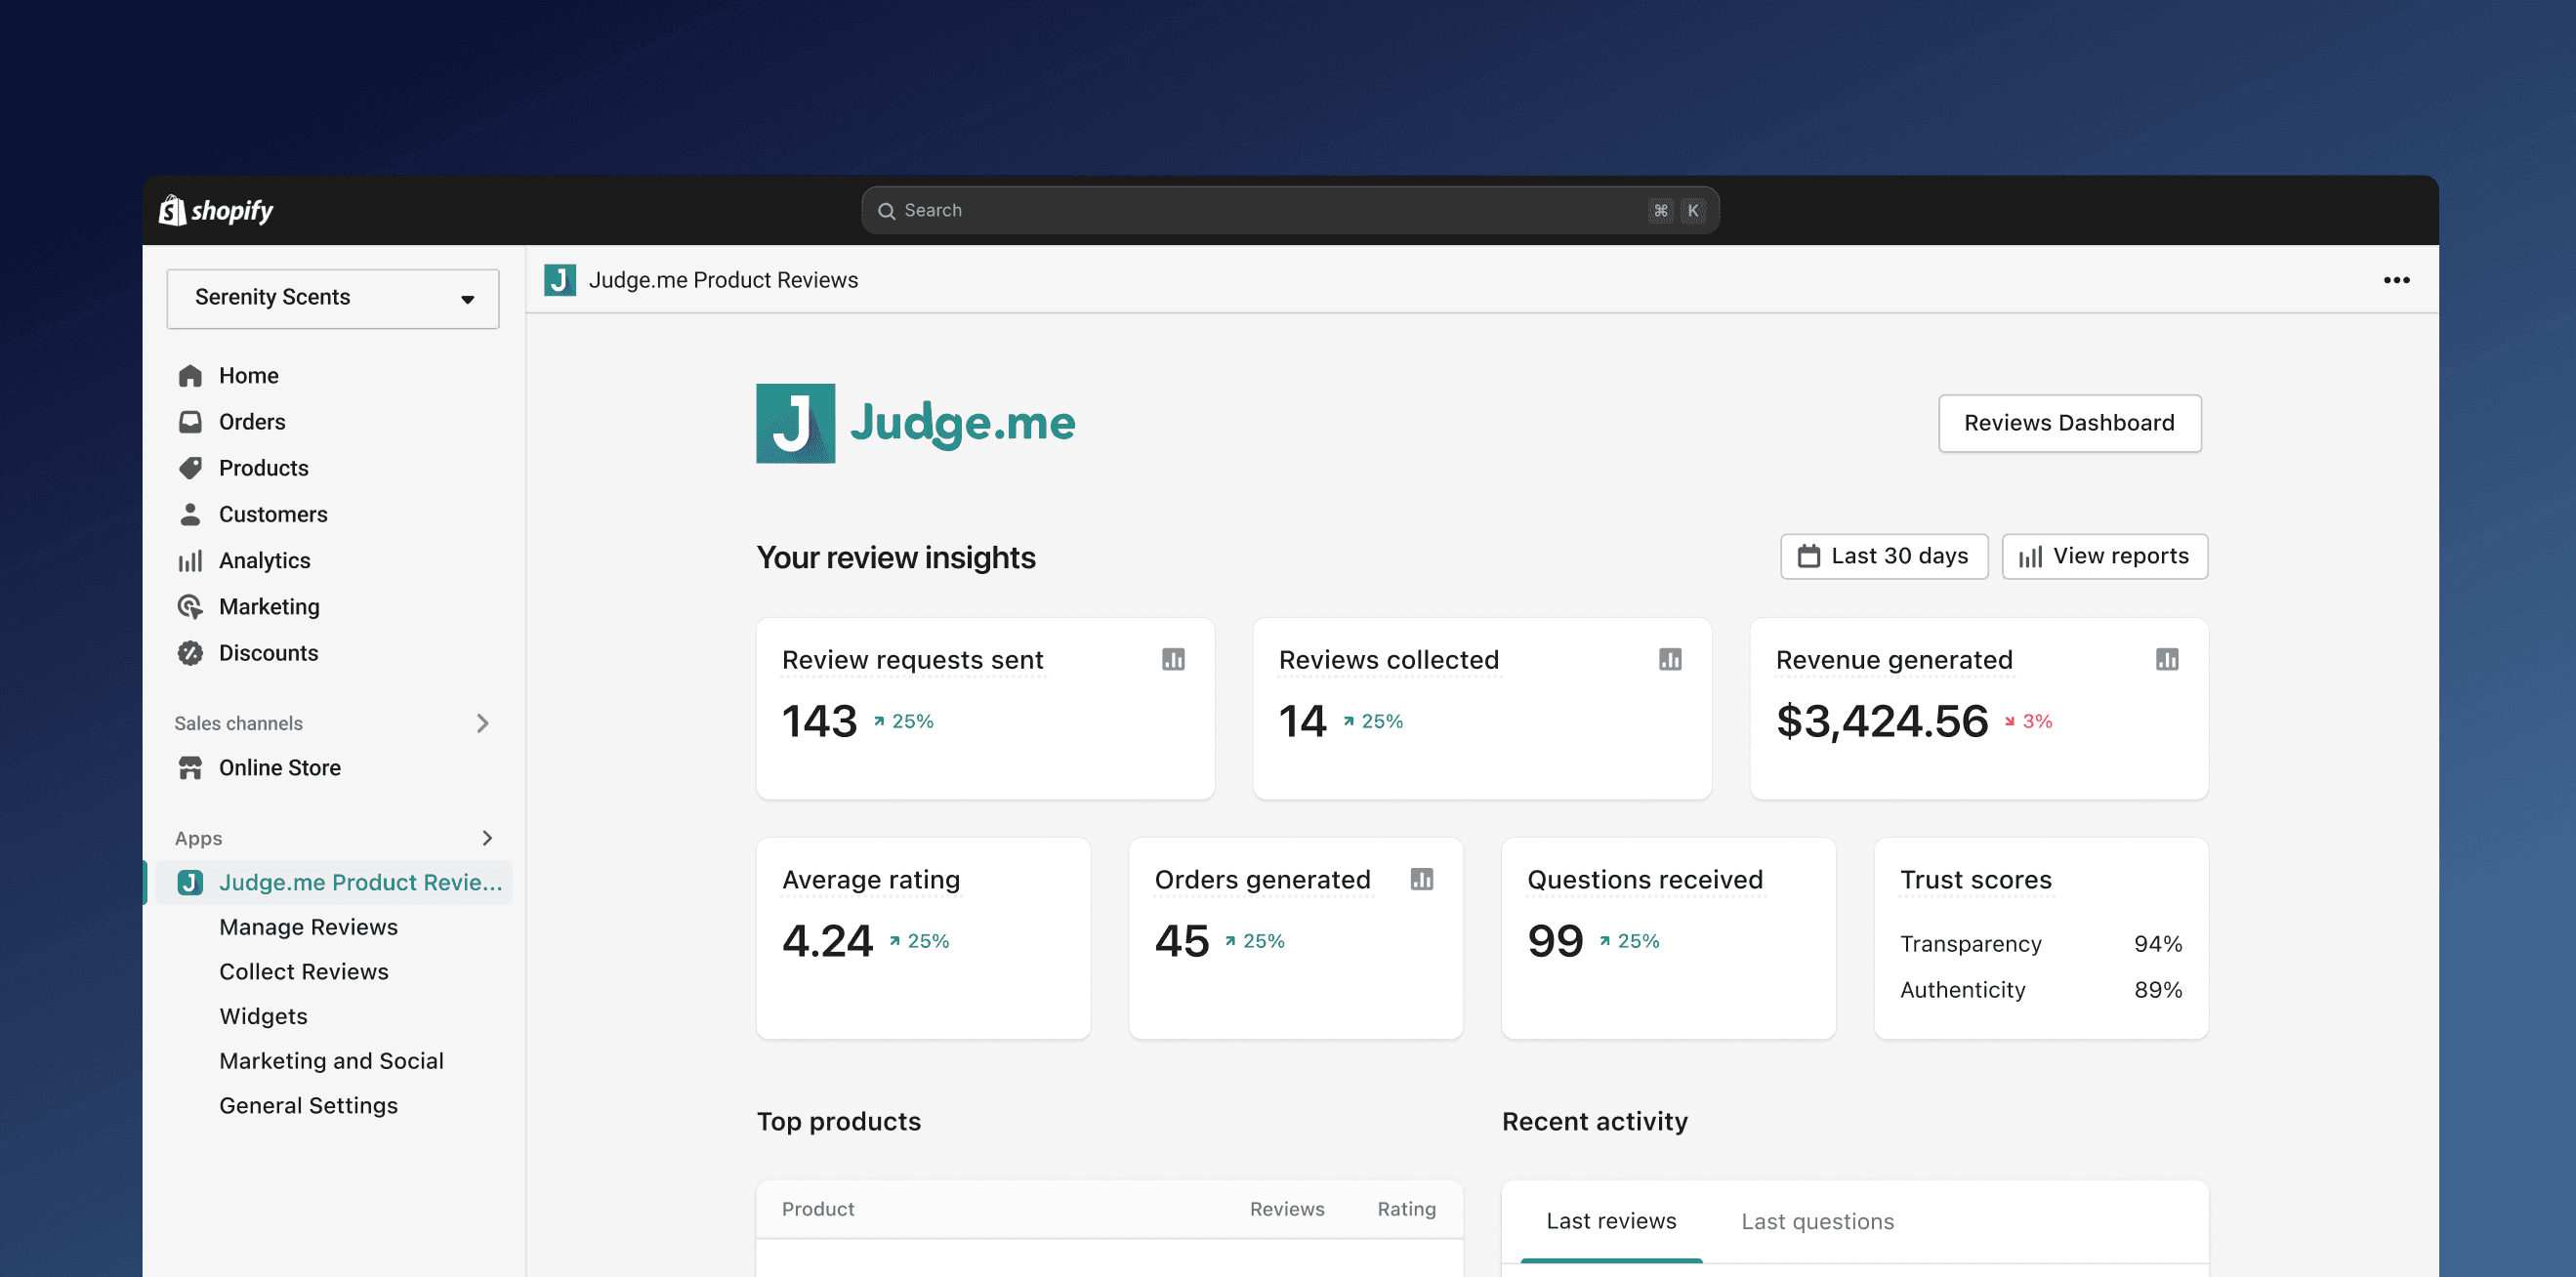This screenshot has height=1277, width=2576.
Task: Open the Last 30 days date range picker
Action: click(1883, 556)
